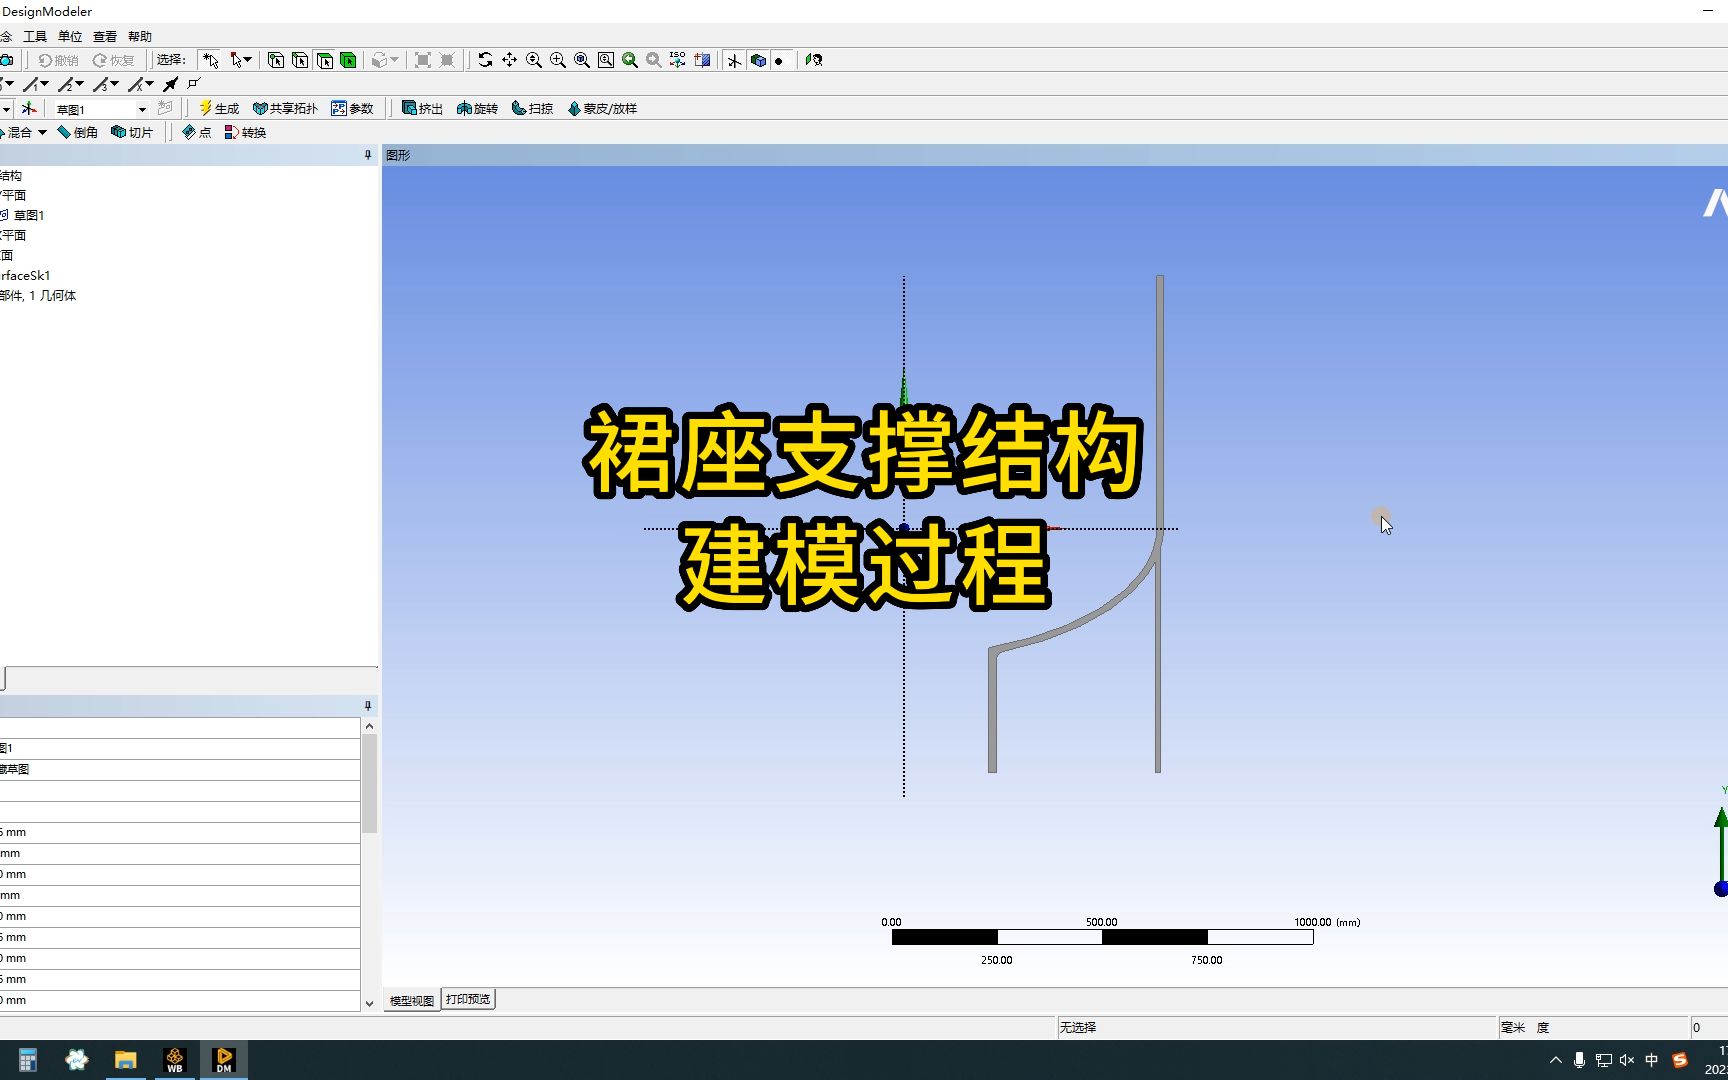Select the Box Zoom tool
Viewport: 1728px width, 1080px height.
point(557,60)
